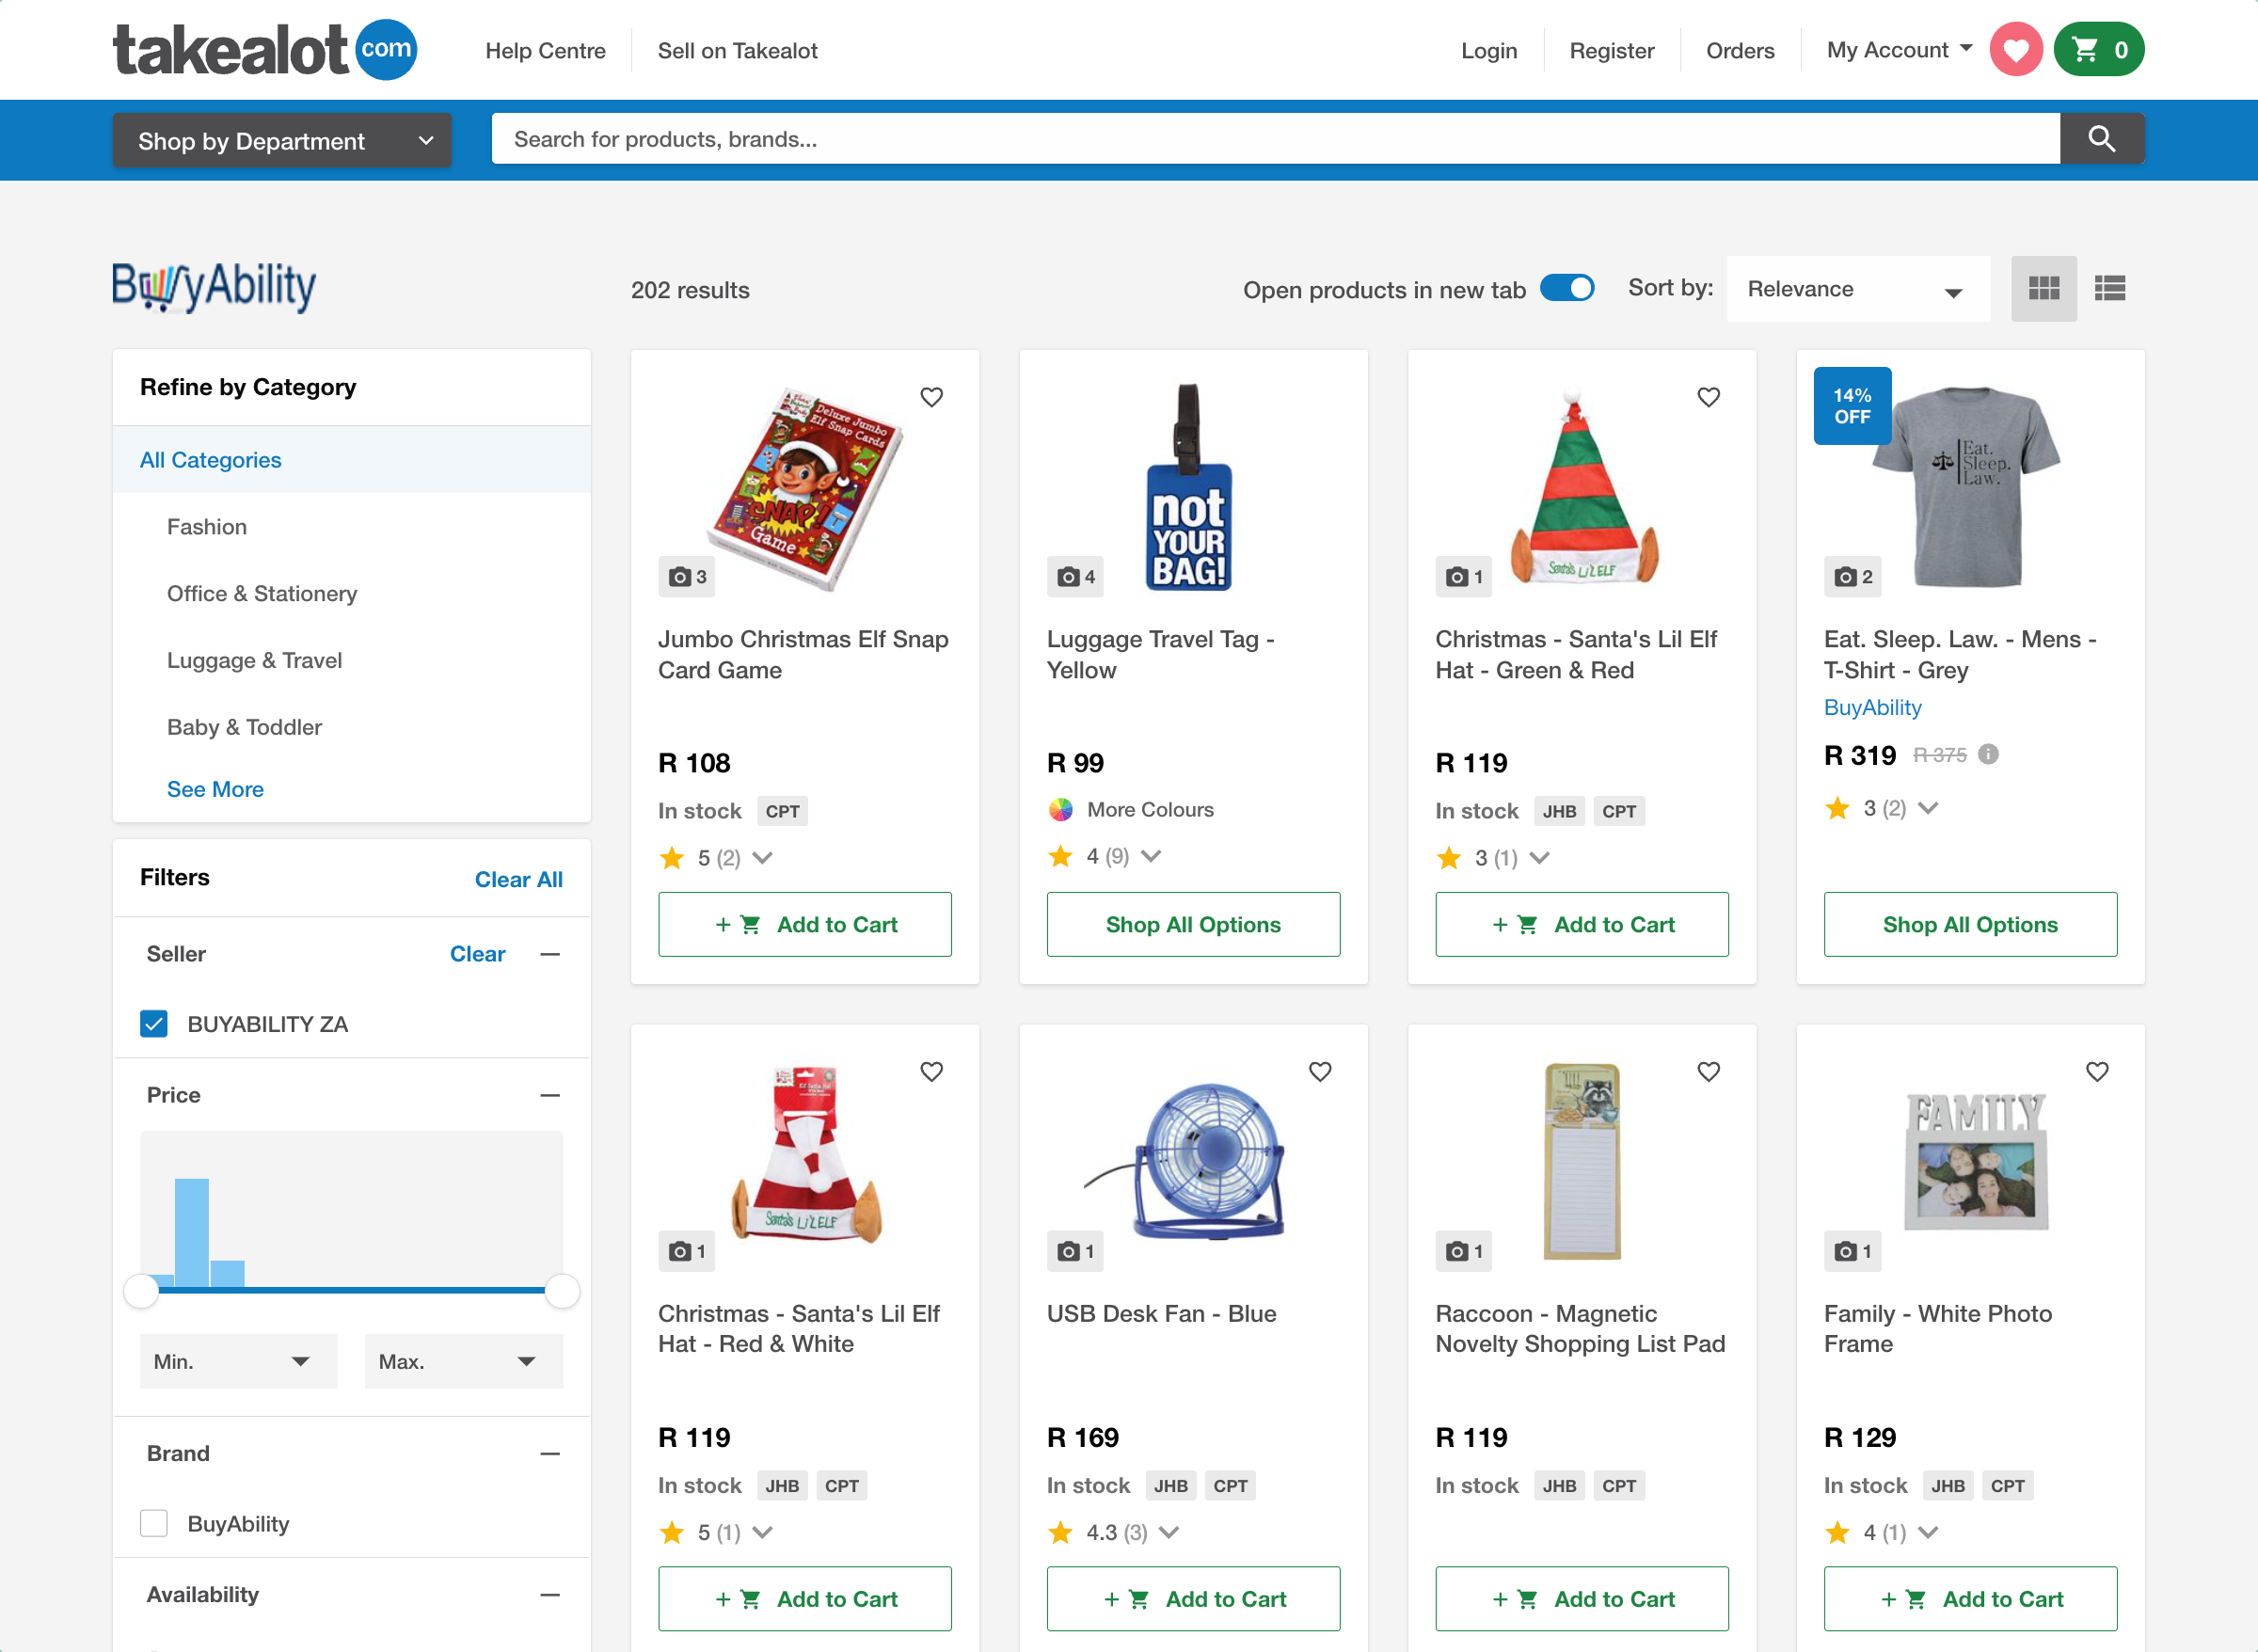This screenshot has width=2258, height=1652.
Task: Check the BuyAbility brand checkbox
Action: coord(154,1523)
